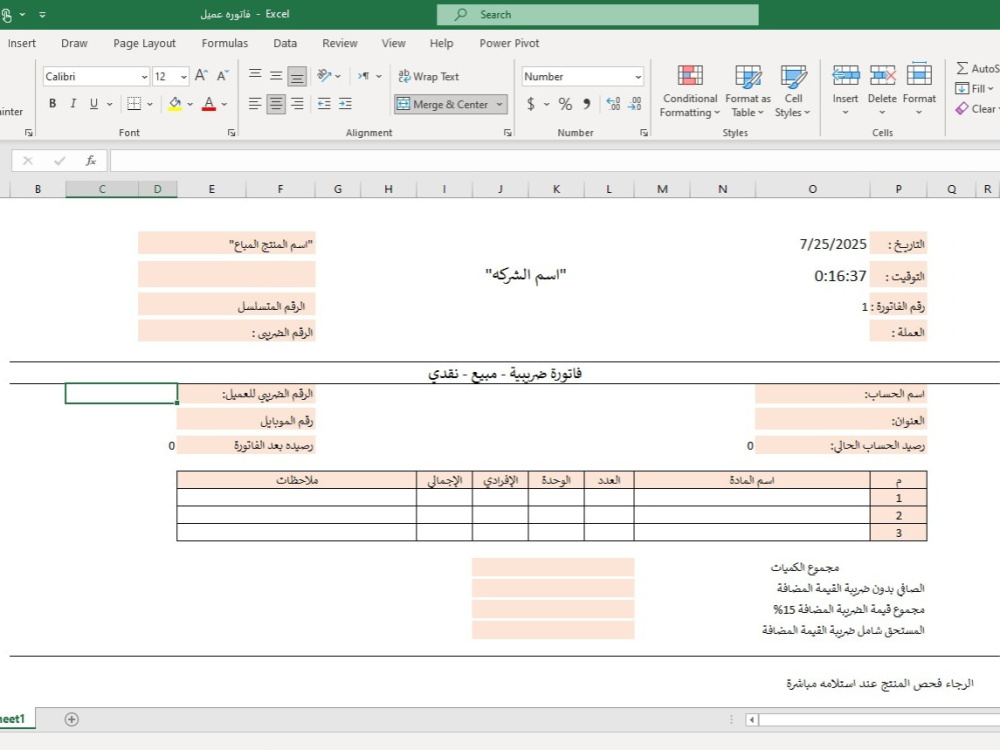Add a new sheet
This screenshot has width=1000, height=750.
click(x=71, y=719)
